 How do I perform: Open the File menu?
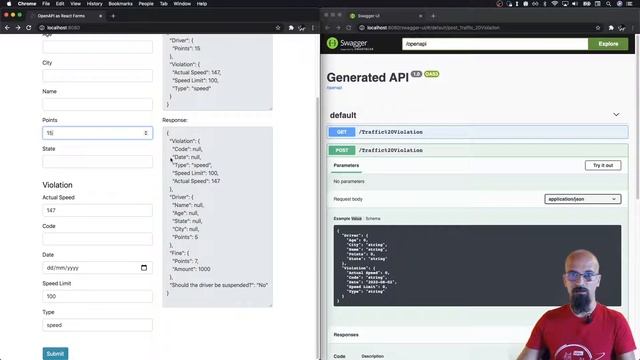(x=46, y=4)
